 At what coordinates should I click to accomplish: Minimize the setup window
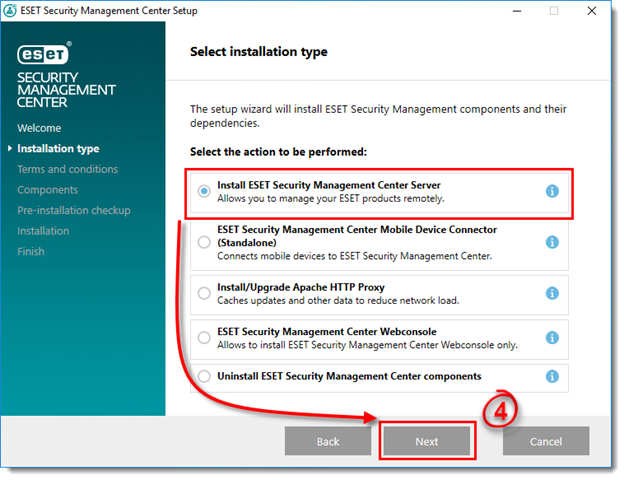pos(517,11)
